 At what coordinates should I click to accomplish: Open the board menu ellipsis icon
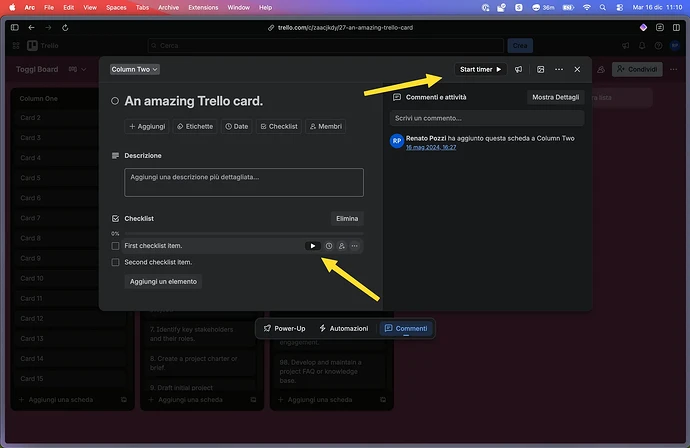[673, 70]
